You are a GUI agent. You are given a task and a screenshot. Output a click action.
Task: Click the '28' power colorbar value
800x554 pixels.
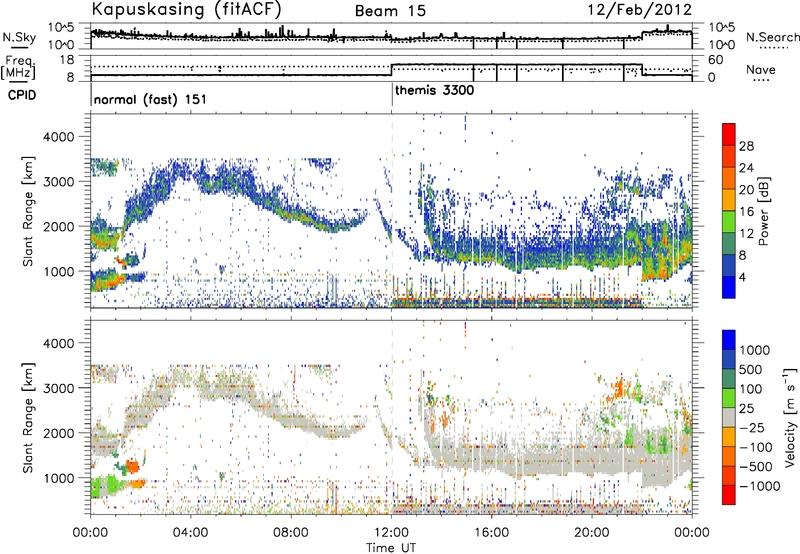click(x=746, y=146)
